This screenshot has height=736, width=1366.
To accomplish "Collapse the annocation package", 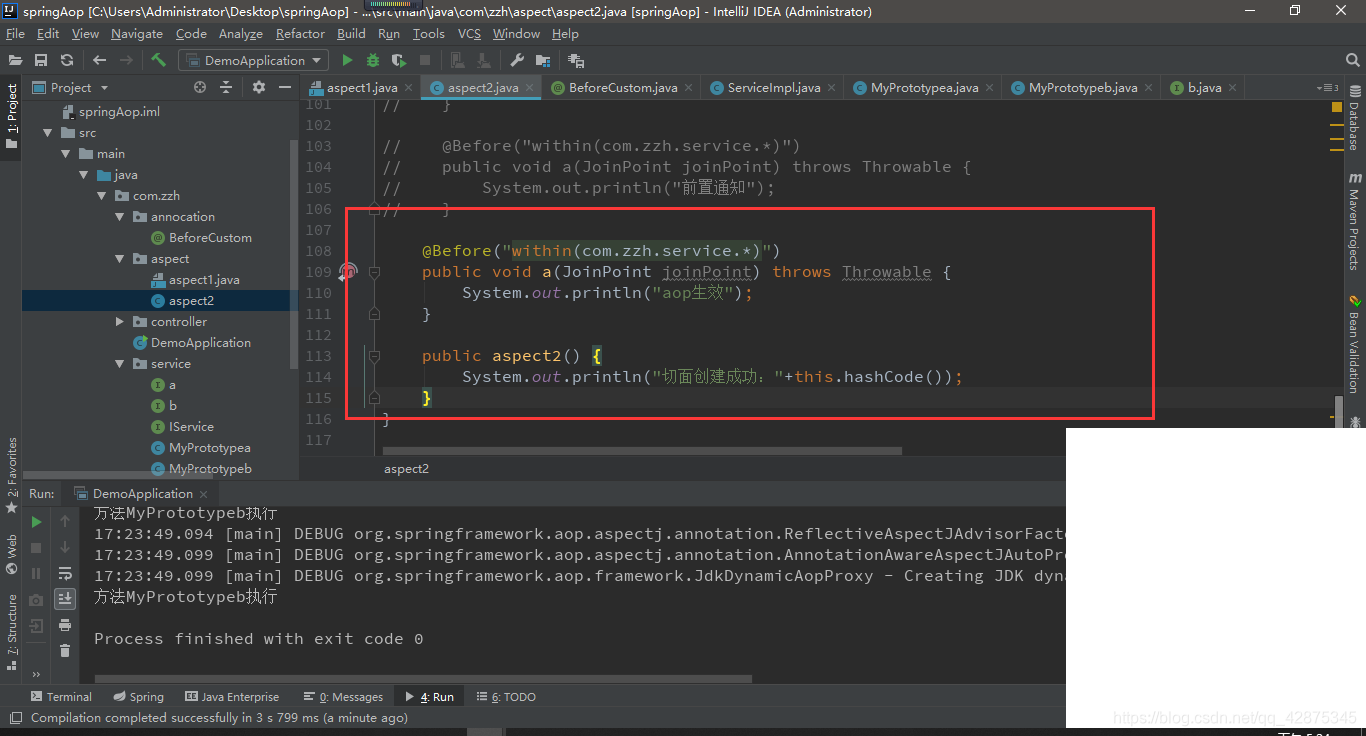I will (x=119, y=217).
